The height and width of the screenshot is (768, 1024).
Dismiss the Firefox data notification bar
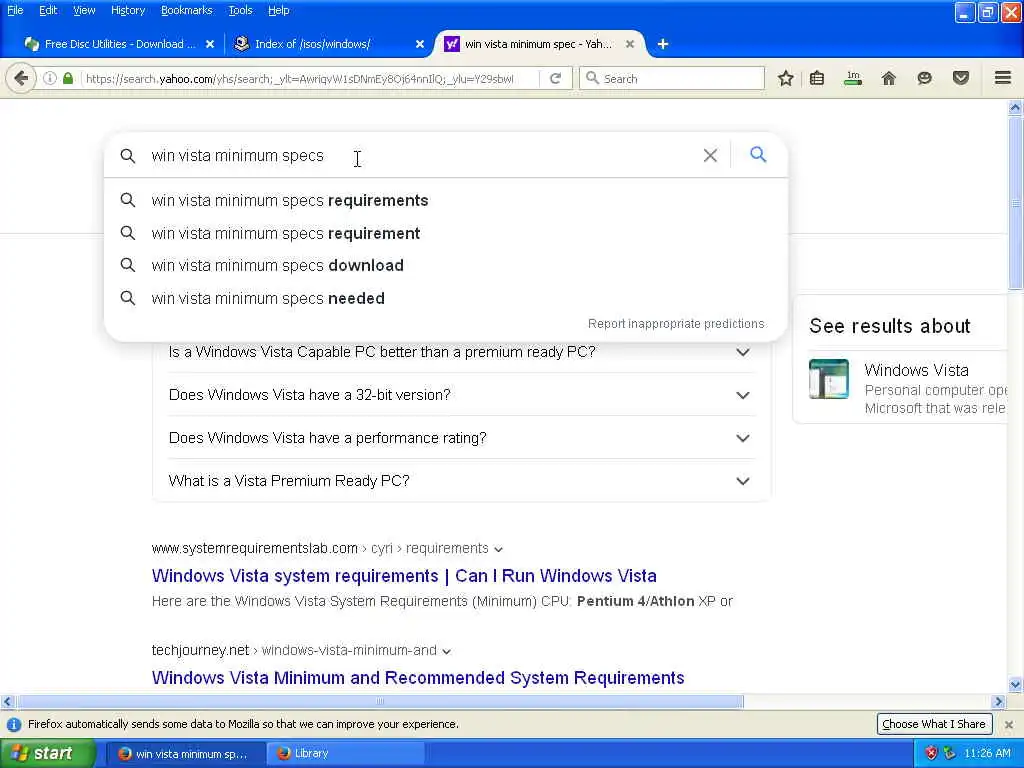pos(1009,724)
